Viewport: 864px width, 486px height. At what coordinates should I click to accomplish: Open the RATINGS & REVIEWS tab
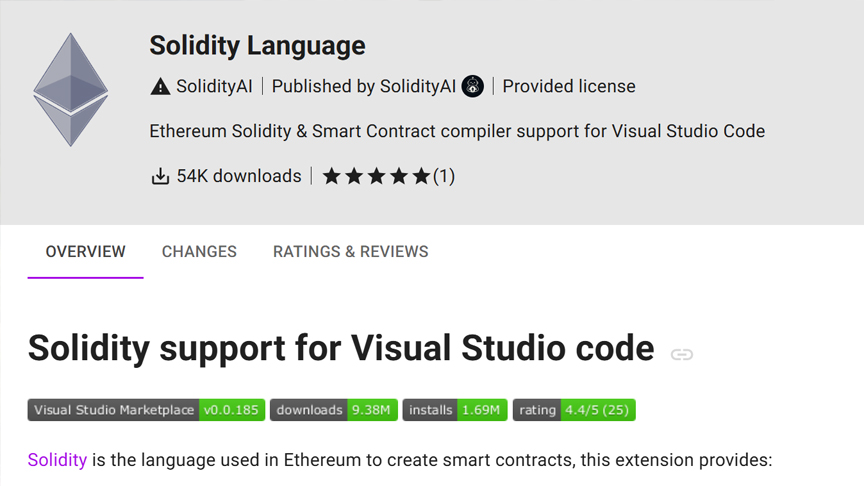tap(350, 252)
